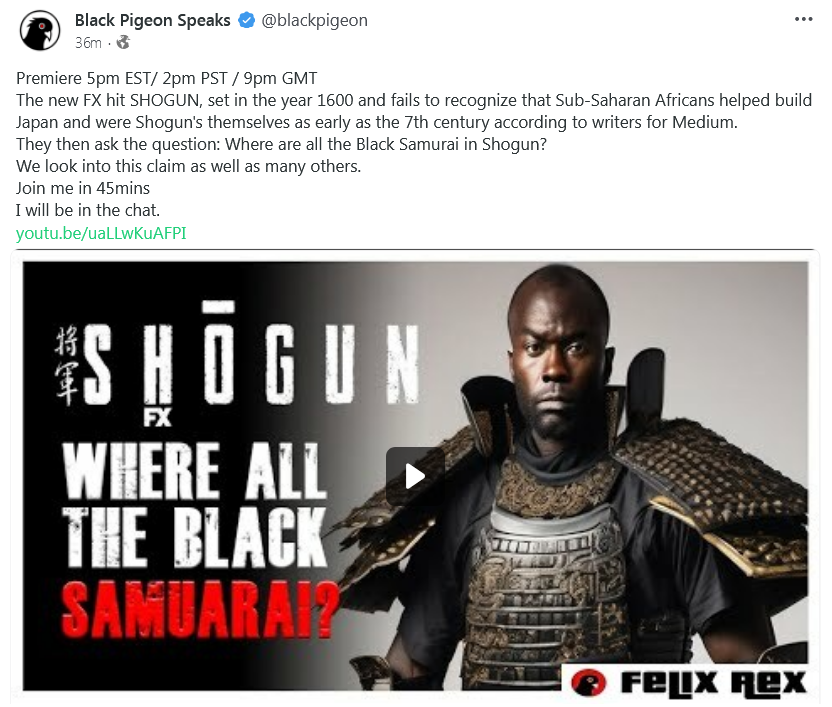The image size is (832, 707).
Task: Click the red SAMUARAI? text
Action: pyautogui.click(x=200, y=609)
